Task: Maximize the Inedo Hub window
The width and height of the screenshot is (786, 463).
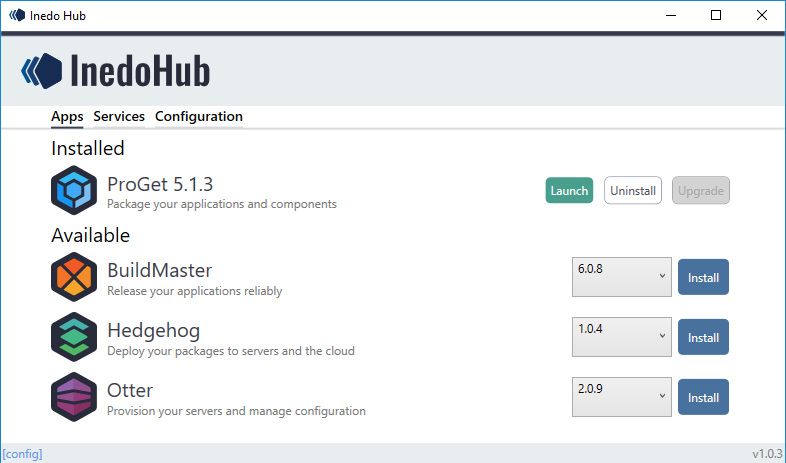Action: (x=715, y=15)
